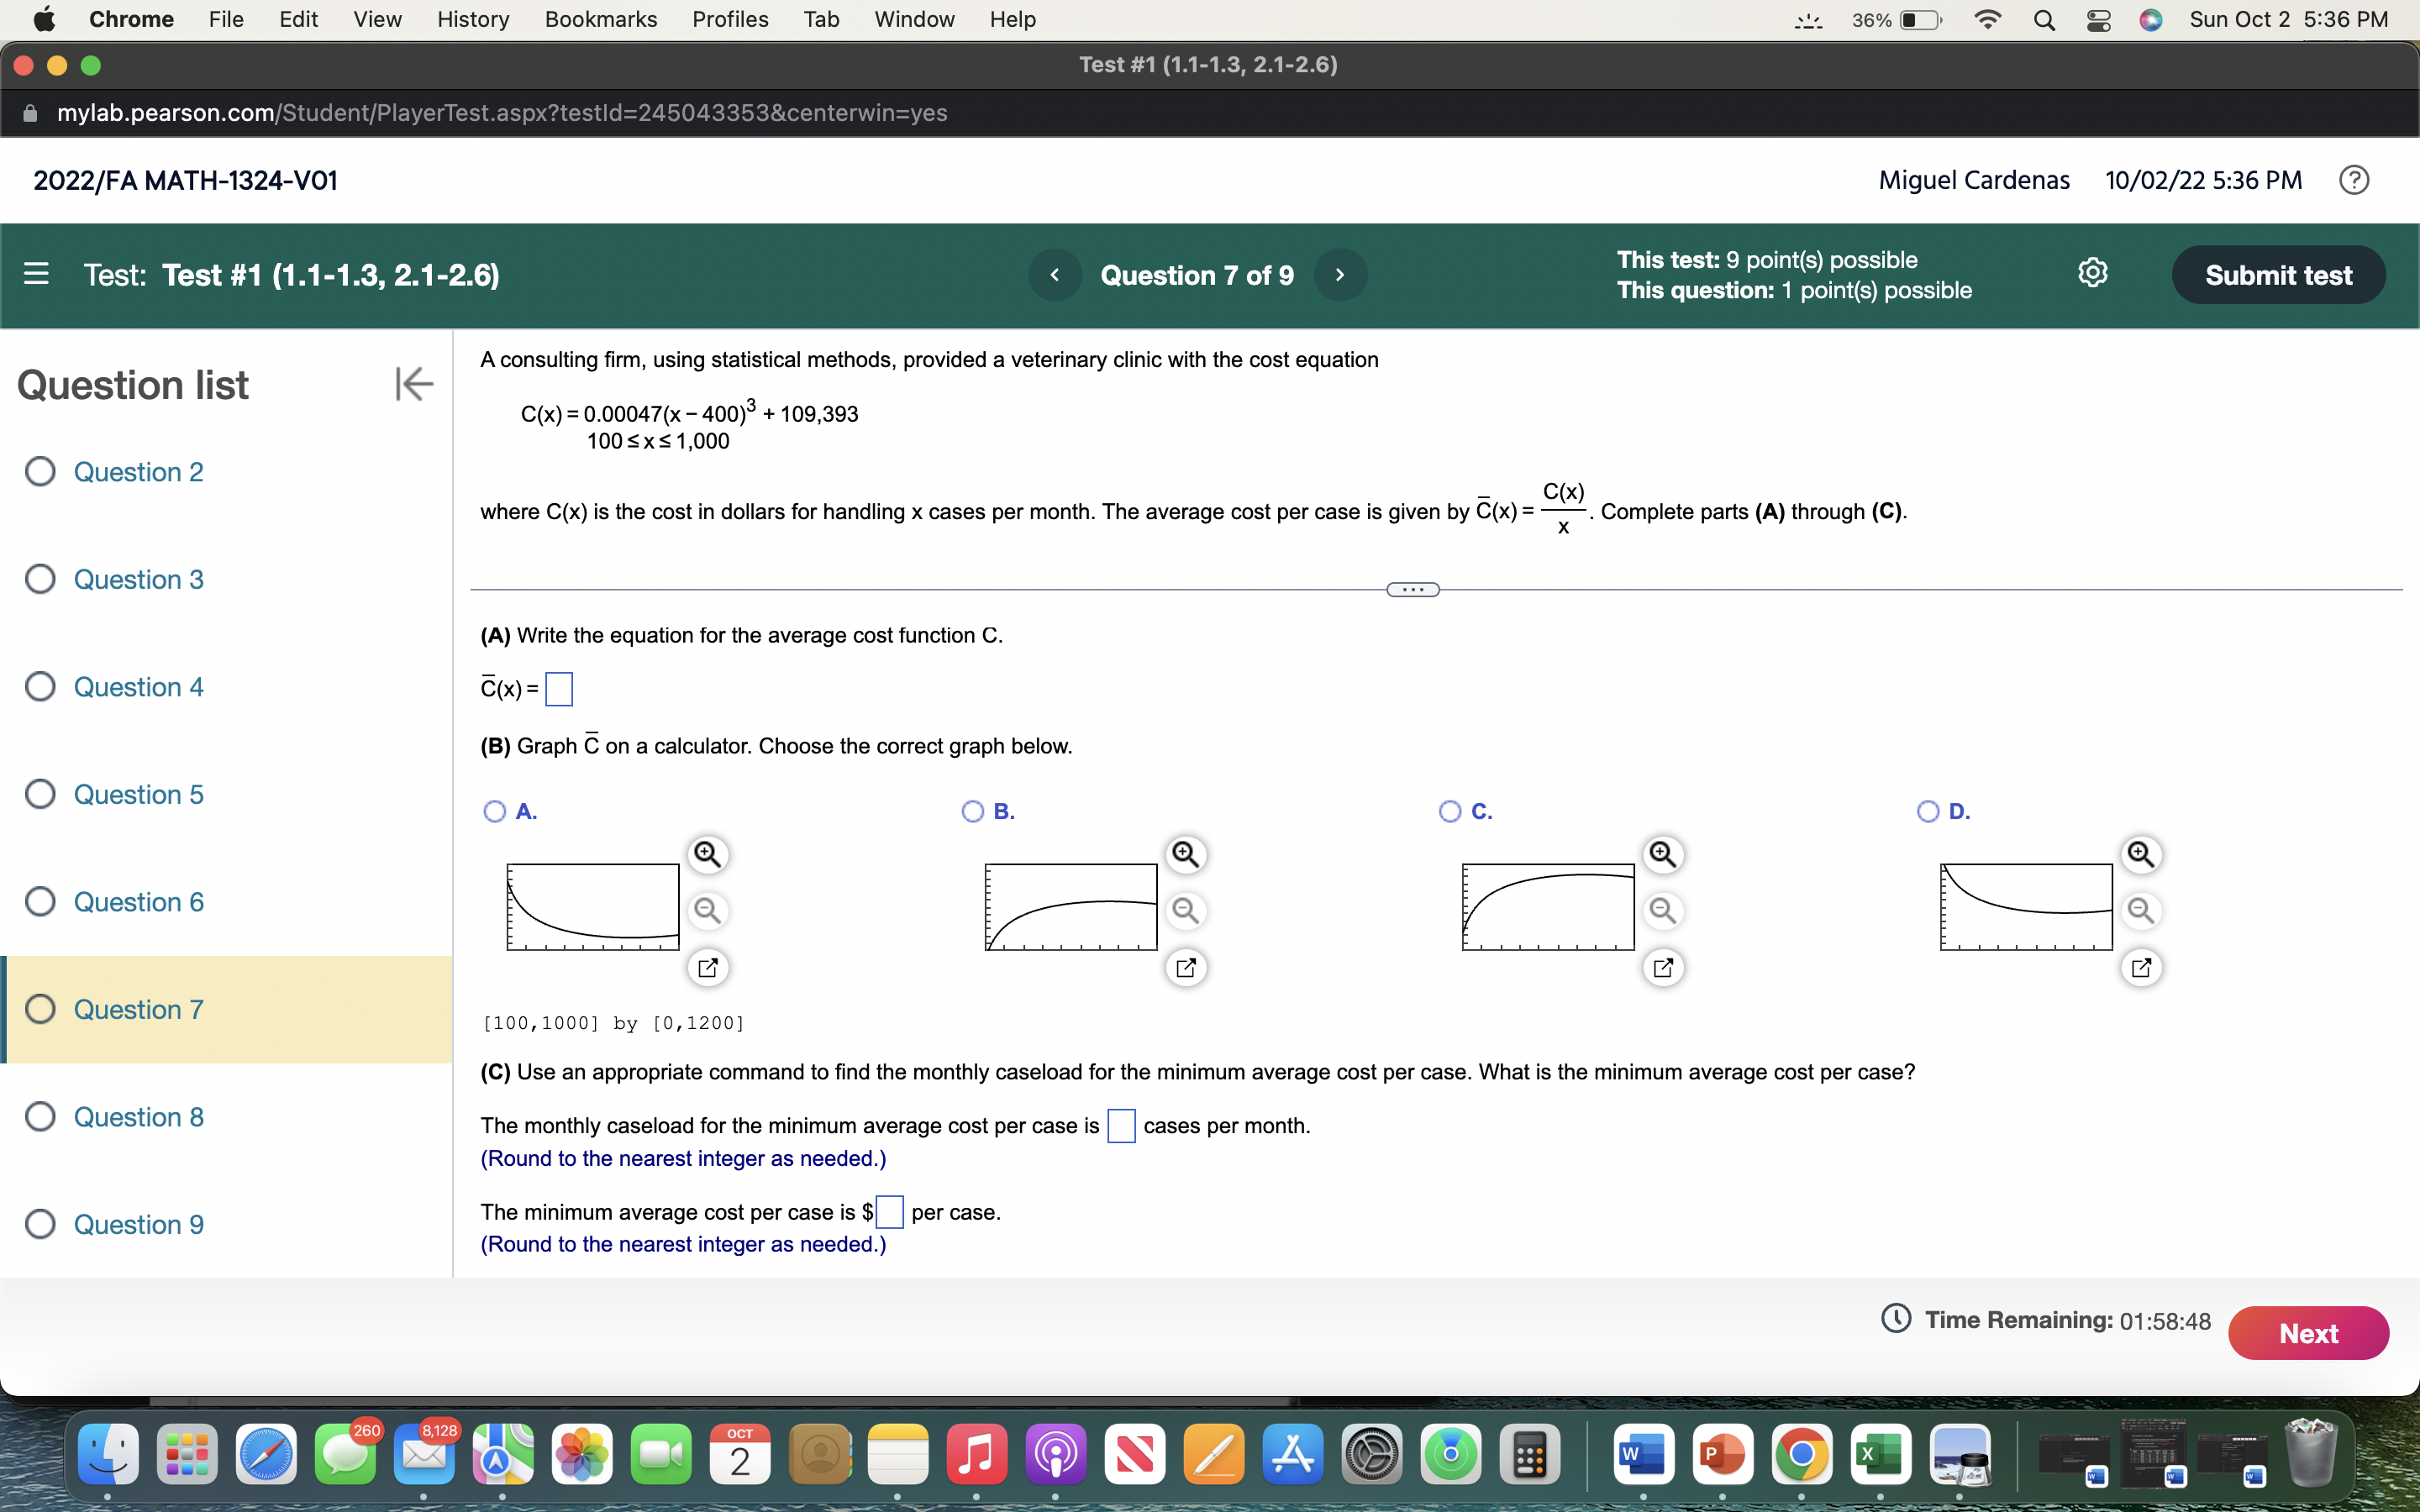Click the help question mark icon
This screenshot has height=1512, width=2420.
click(2355, 179)
